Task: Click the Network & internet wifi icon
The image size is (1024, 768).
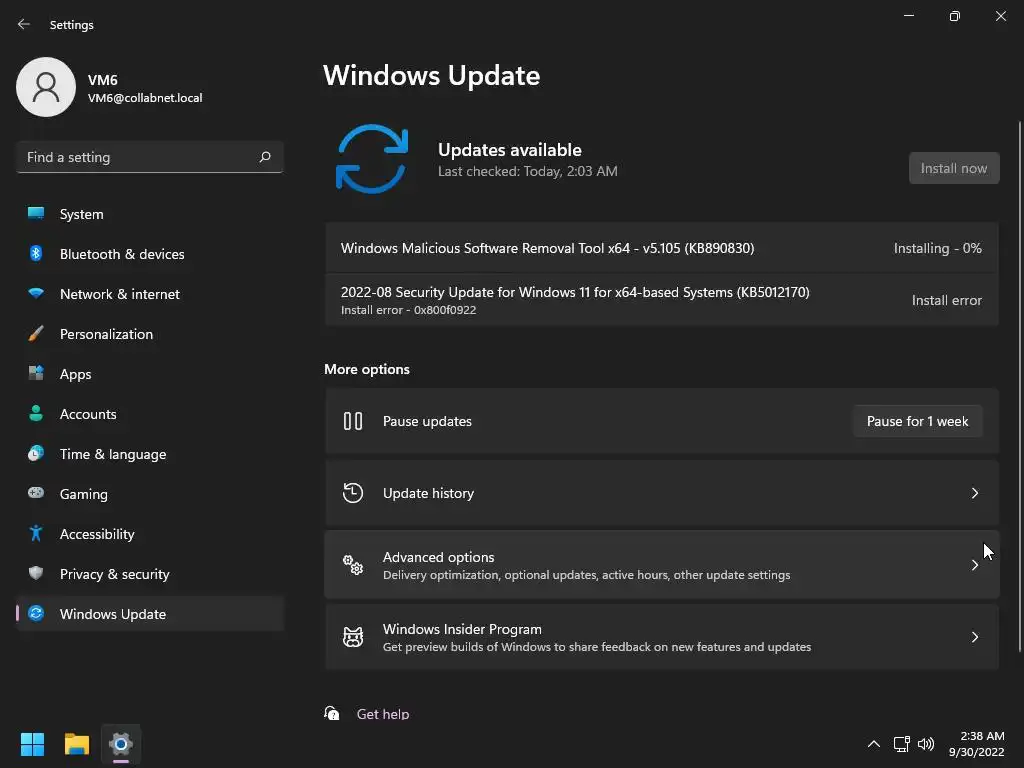Action: (x=36, y=294)
